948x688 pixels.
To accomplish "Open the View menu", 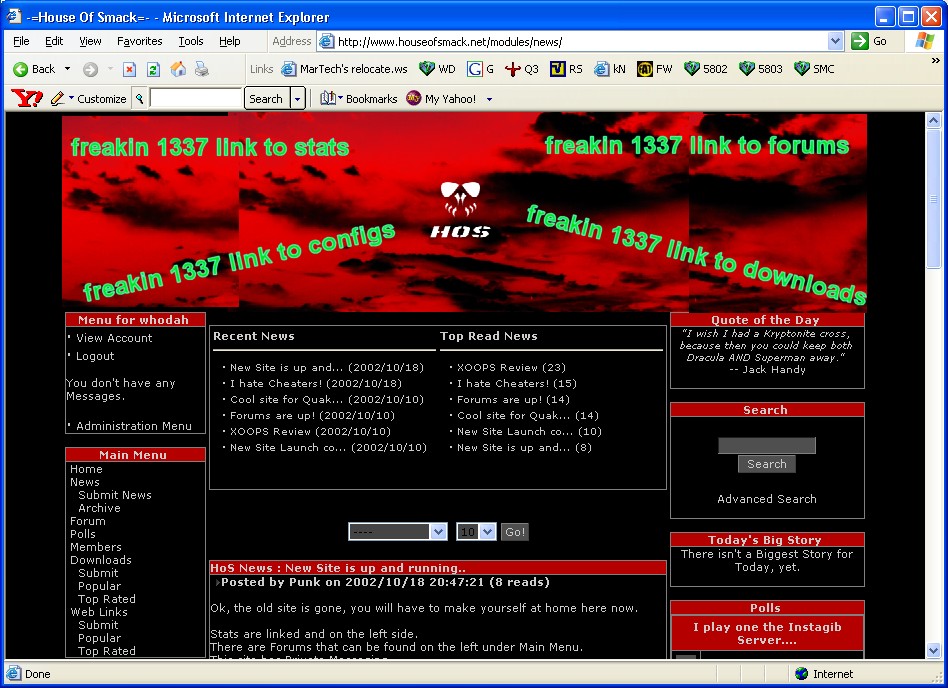I will (90, 41).
